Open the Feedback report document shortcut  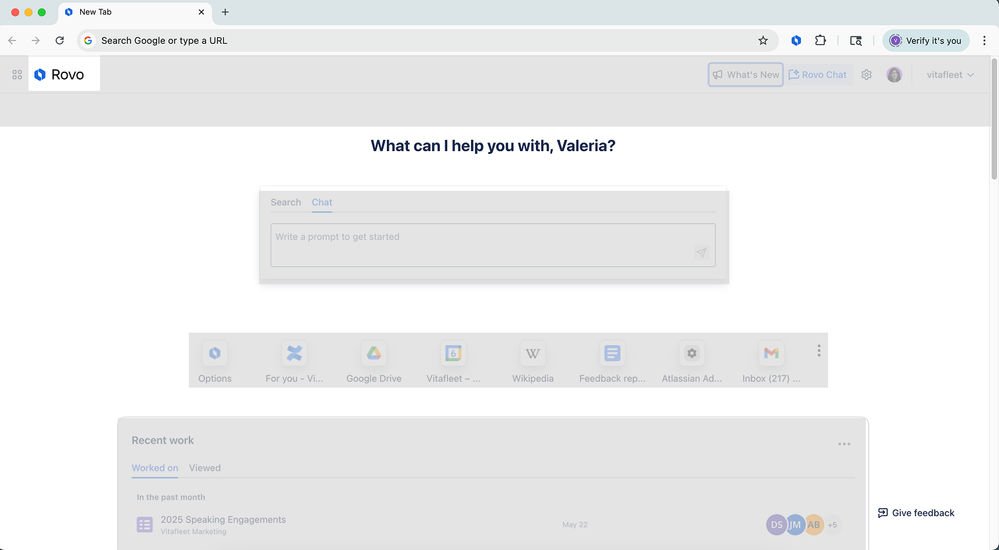[x=612, y=362]
